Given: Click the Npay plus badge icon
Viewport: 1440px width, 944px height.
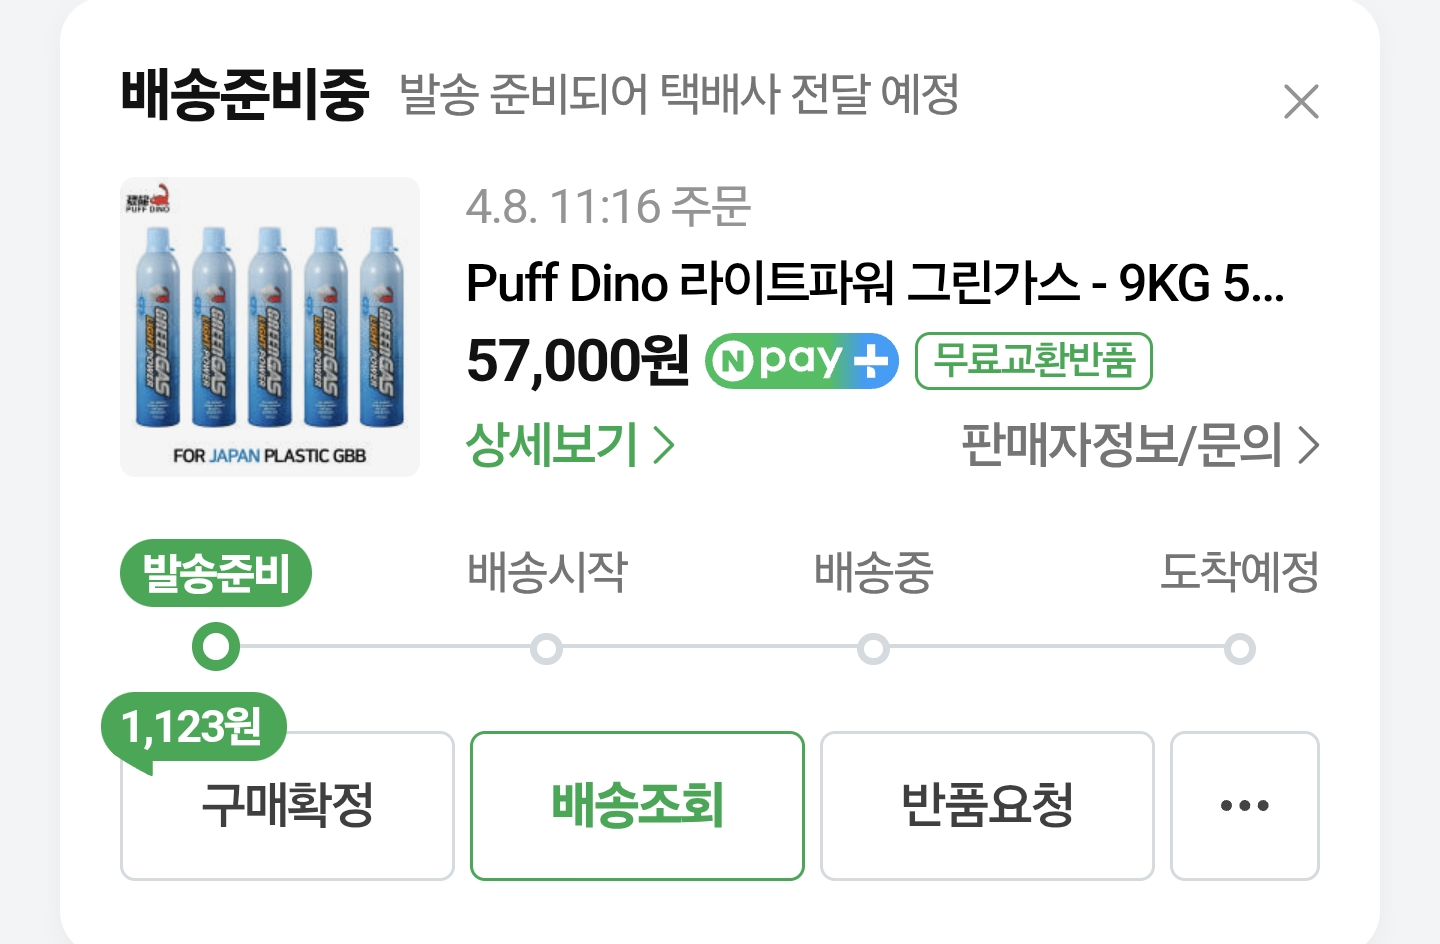Looking at the screenshot, I should (801, 360).
